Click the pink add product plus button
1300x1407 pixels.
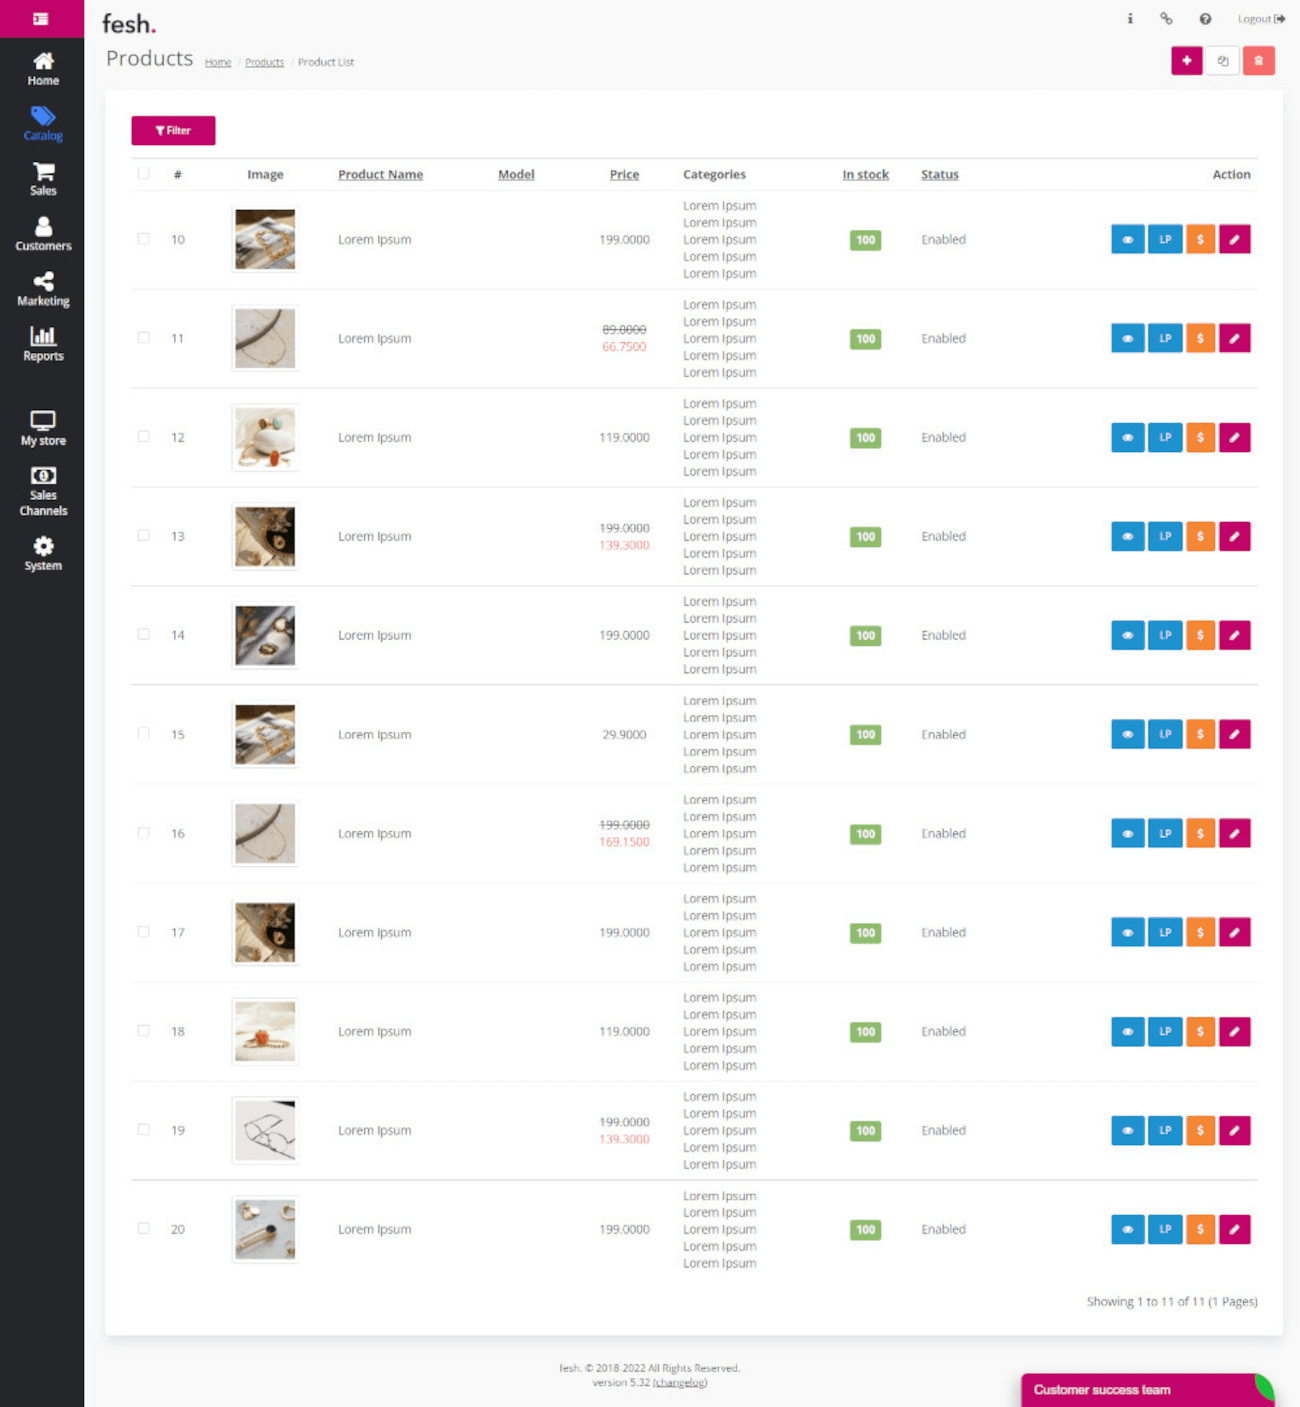(x=1186, y=61)
